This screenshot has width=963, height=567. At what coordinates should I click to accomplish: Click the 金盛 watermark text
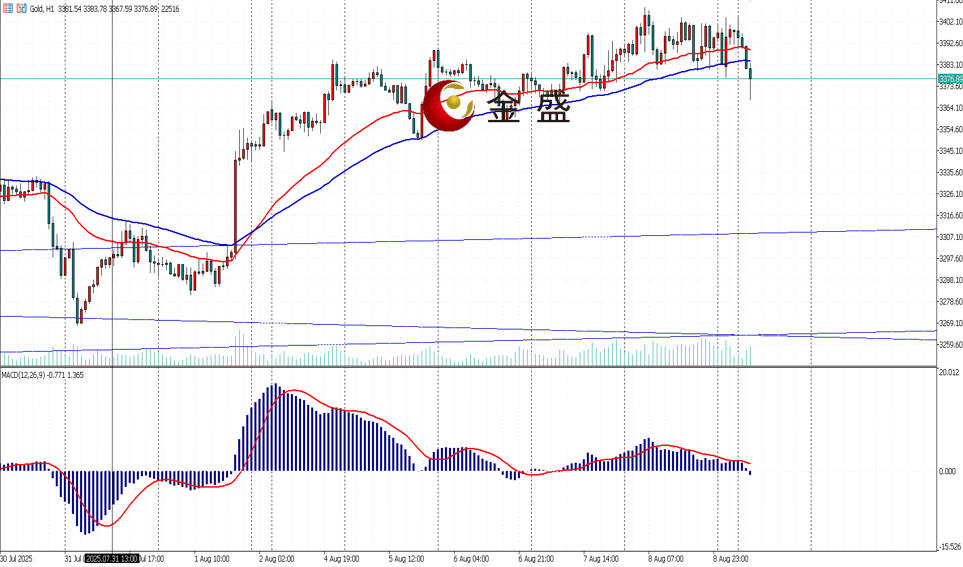point(528,108)
